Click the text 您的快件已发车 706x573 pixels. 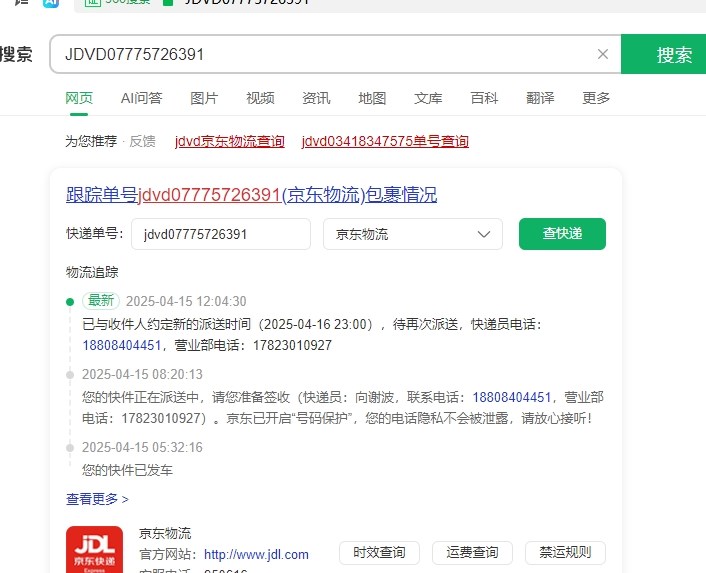(127, 470)
